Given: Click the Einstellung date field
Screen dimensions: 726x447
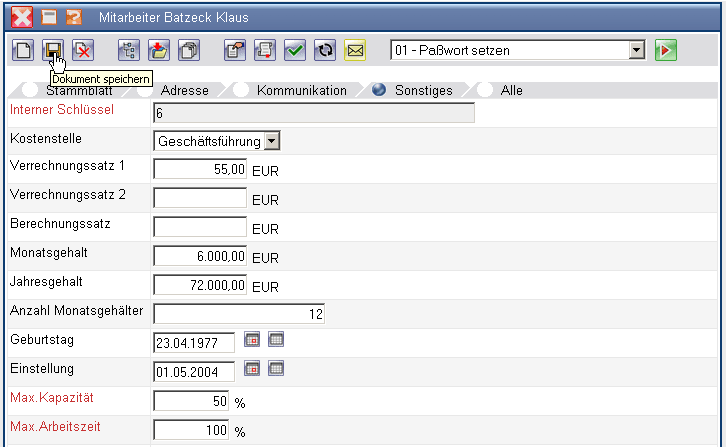Looking at the screenshot, I should [194, 372].
